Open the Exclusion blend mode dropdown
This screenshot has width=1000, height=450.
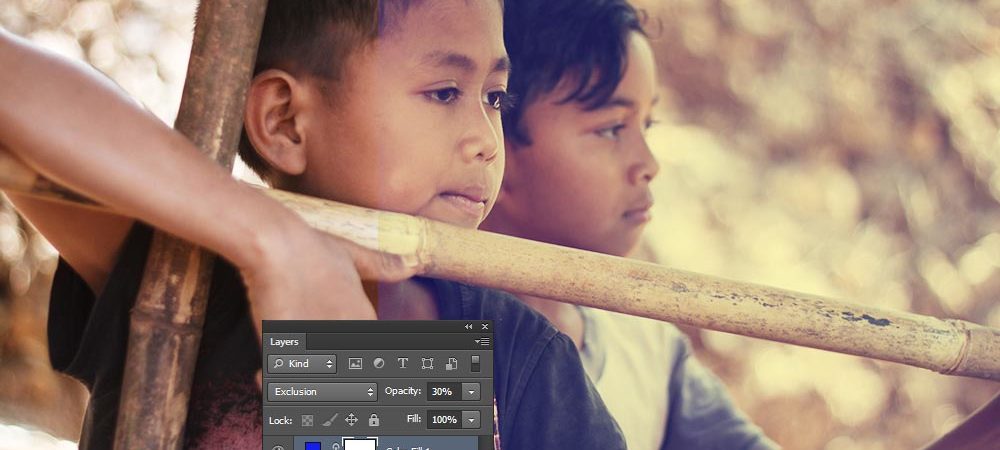tap(323, 391)
